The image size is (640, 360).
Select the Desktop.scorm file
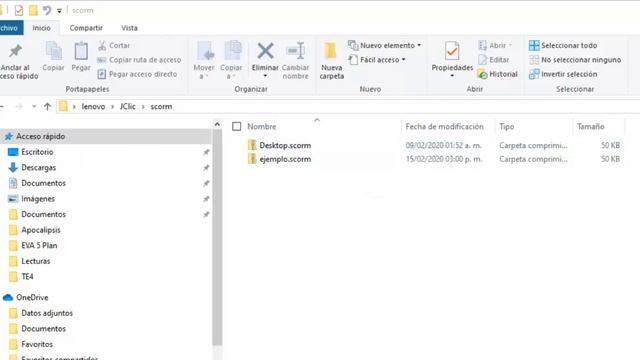click(x=285, y=145)
